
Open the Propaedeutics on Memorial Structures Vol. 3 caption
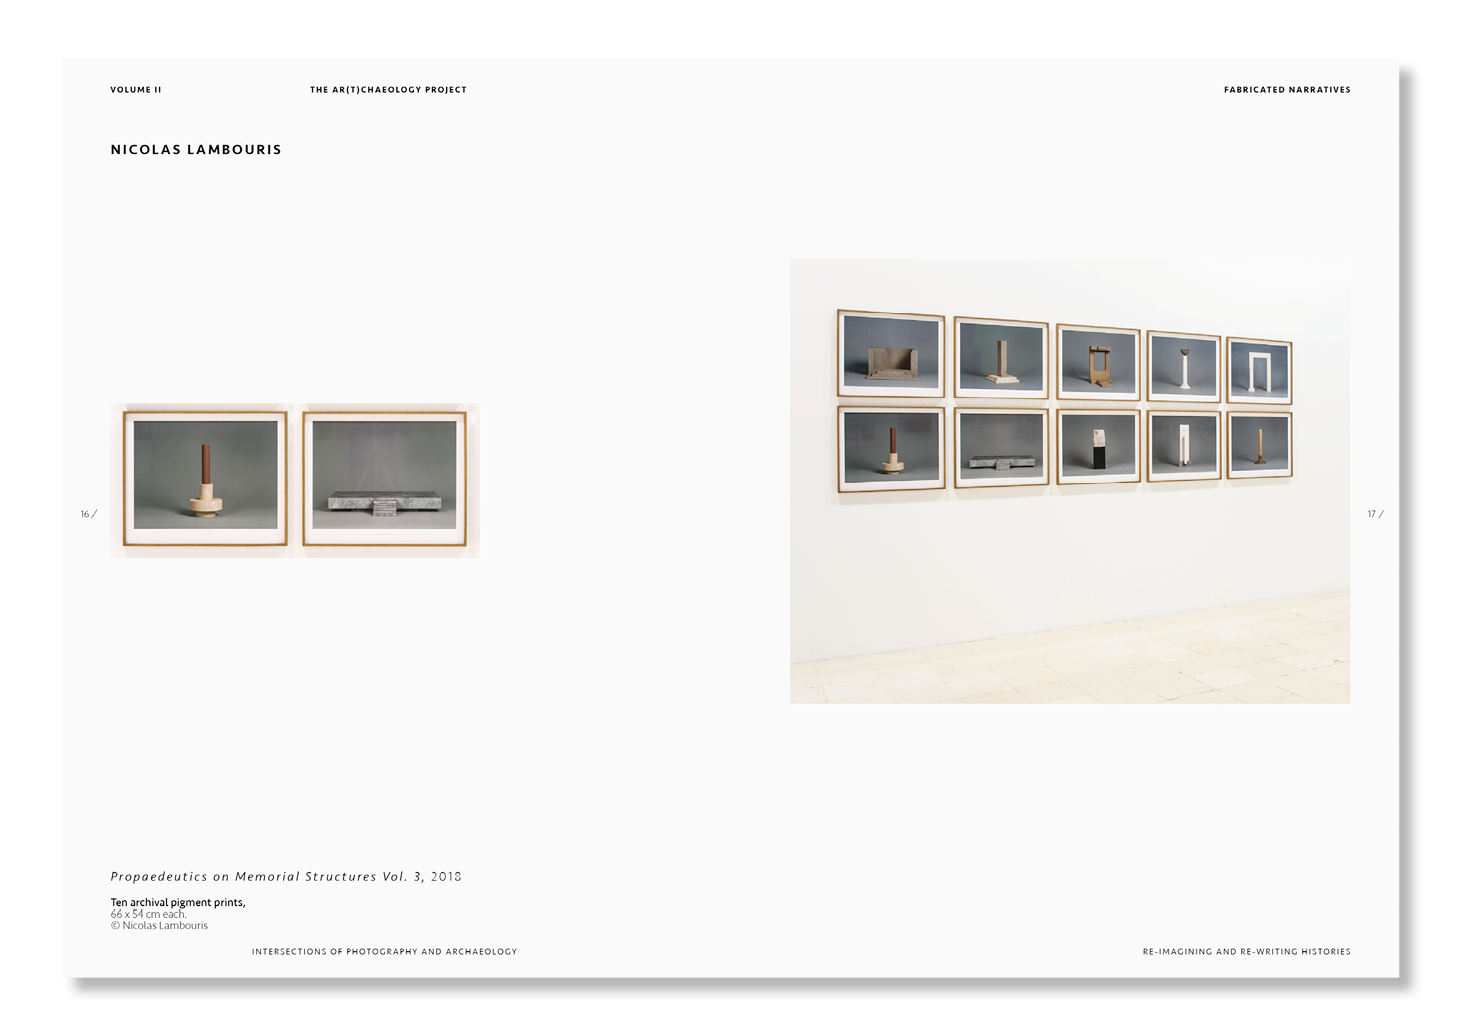[285, 876]
